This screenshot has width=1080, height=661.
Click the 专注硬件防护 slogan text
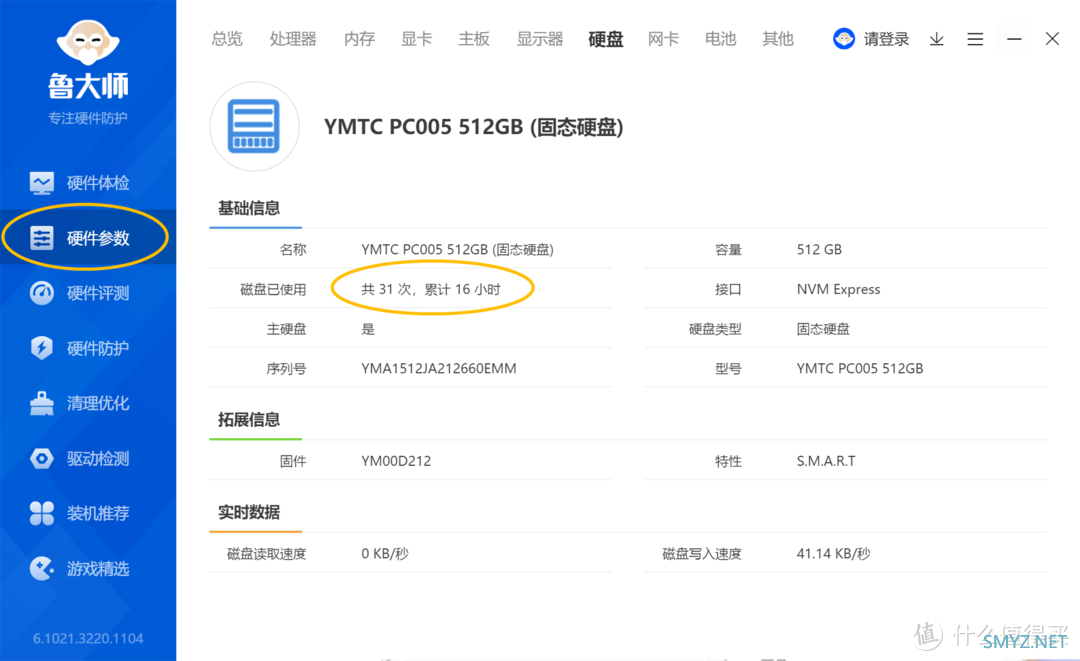87,118
